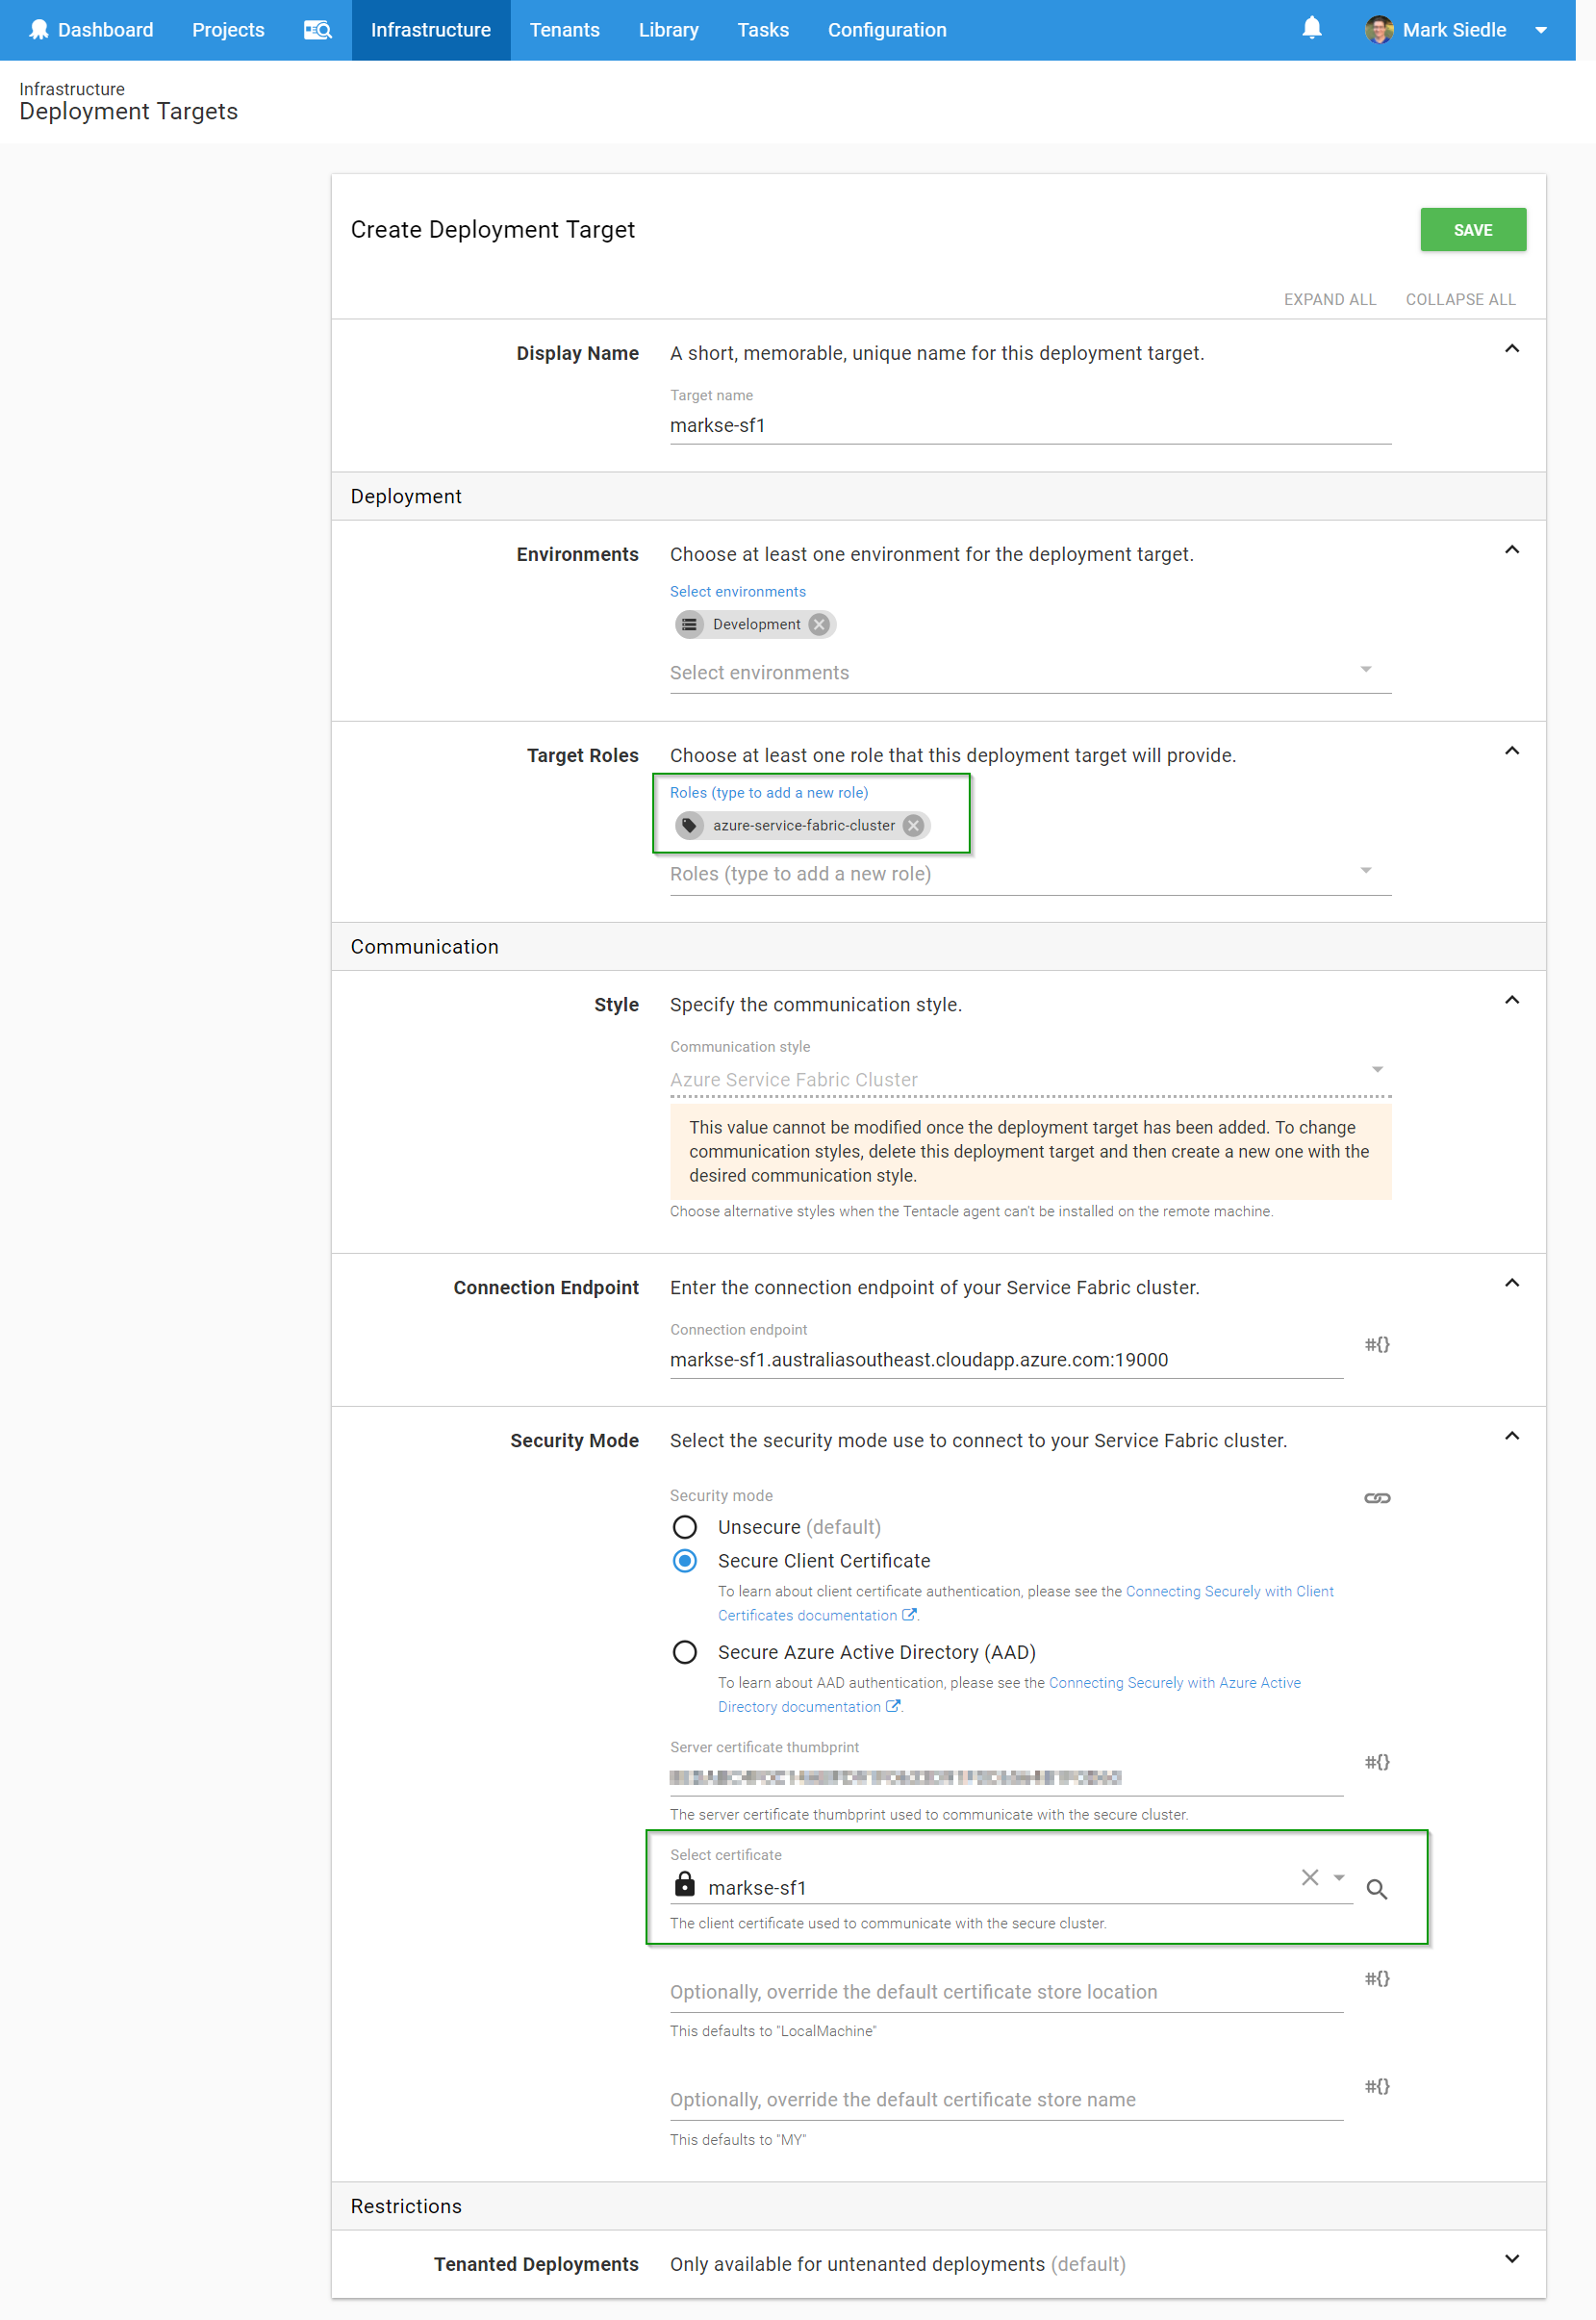Choose Secure Azure Active Directory (AAD)
Viewport: 1596px width, 2320px height.
(x=685, y=1652)
